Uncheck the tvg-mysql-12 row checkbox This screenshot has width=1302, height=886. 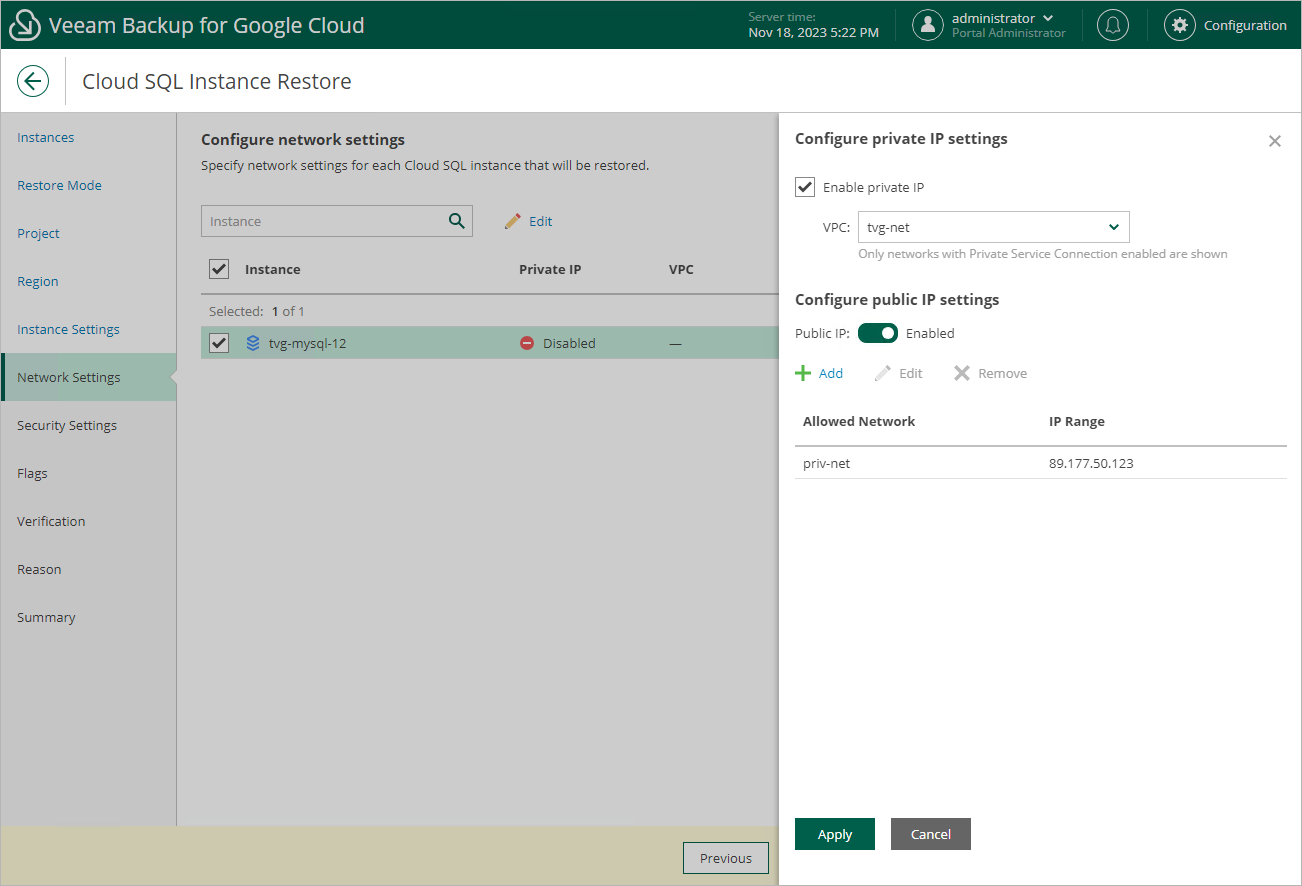tap(219, 343)
